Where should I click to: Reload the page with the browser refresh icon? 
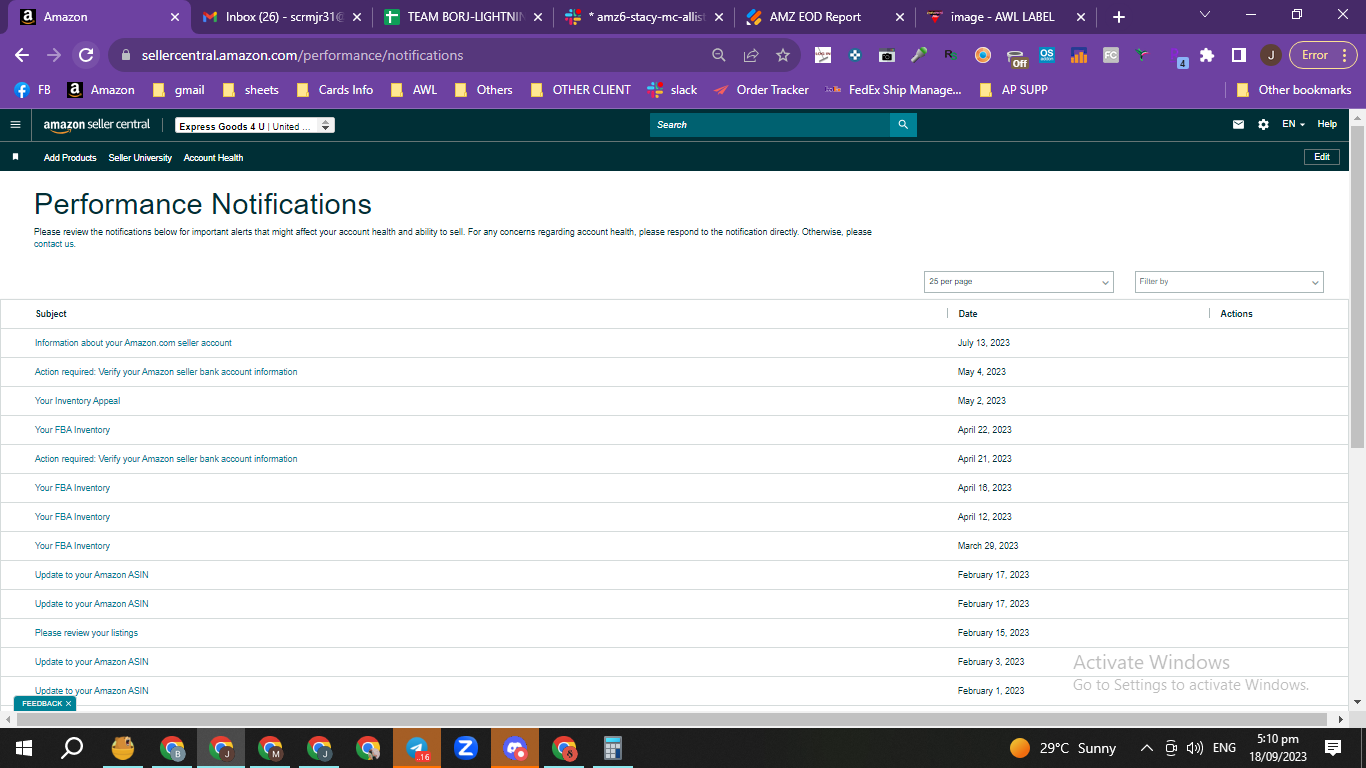click(x=86, y=56)
